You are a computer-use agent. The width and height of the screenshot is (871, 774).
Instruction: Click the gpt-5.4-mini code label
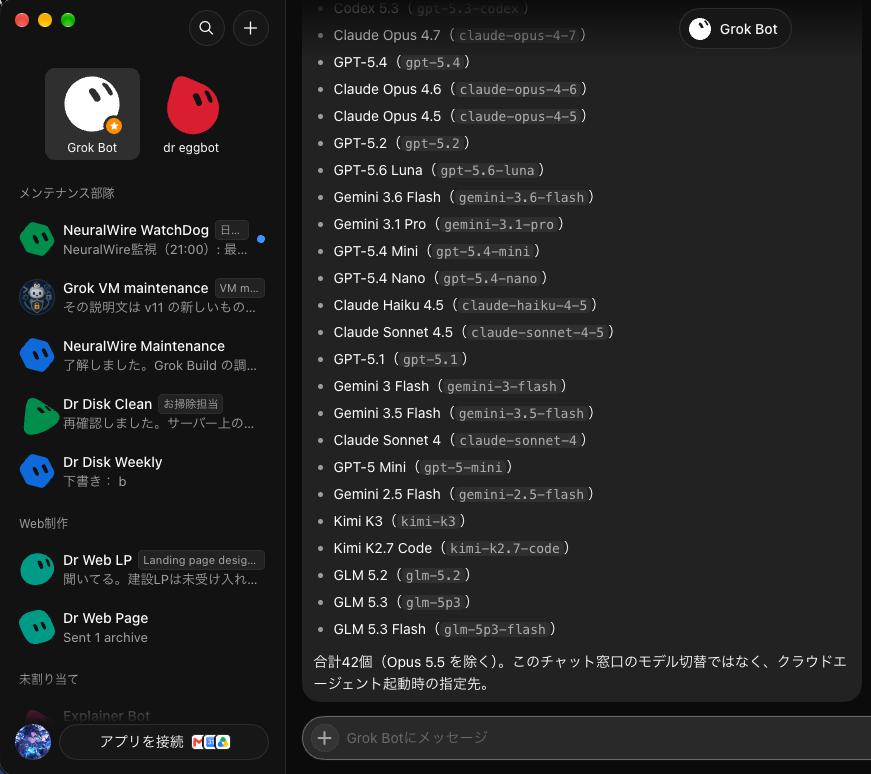click(x=483, y=252)
